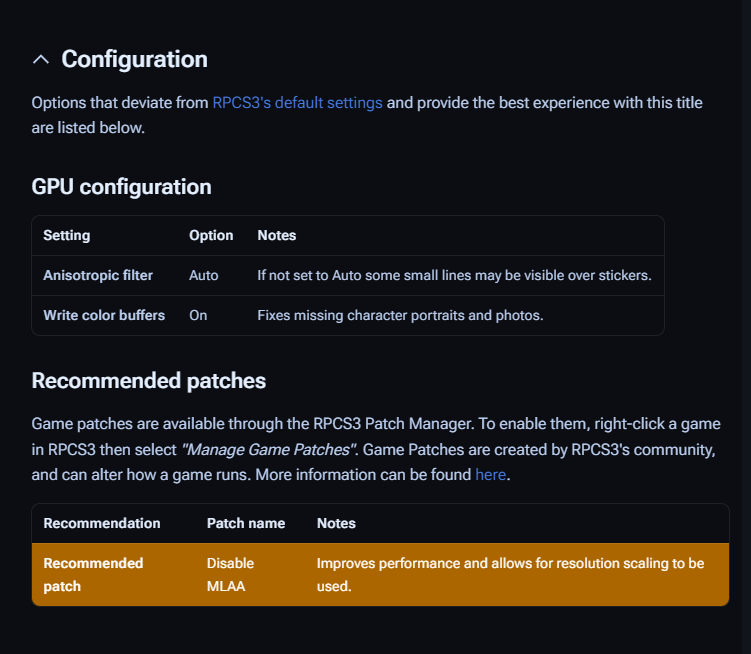The width and height of the screenshot is (751, 654).
Task: Collapse the Configuration section chevron
Action: 41,60
